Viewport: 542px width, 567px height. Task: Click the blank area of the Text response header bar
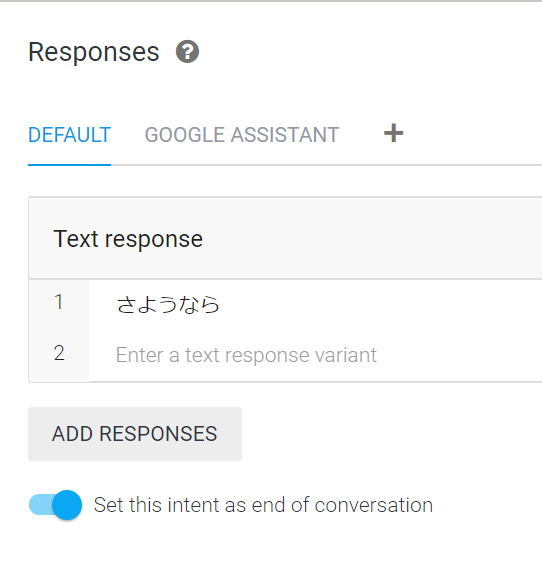[372, 239]
